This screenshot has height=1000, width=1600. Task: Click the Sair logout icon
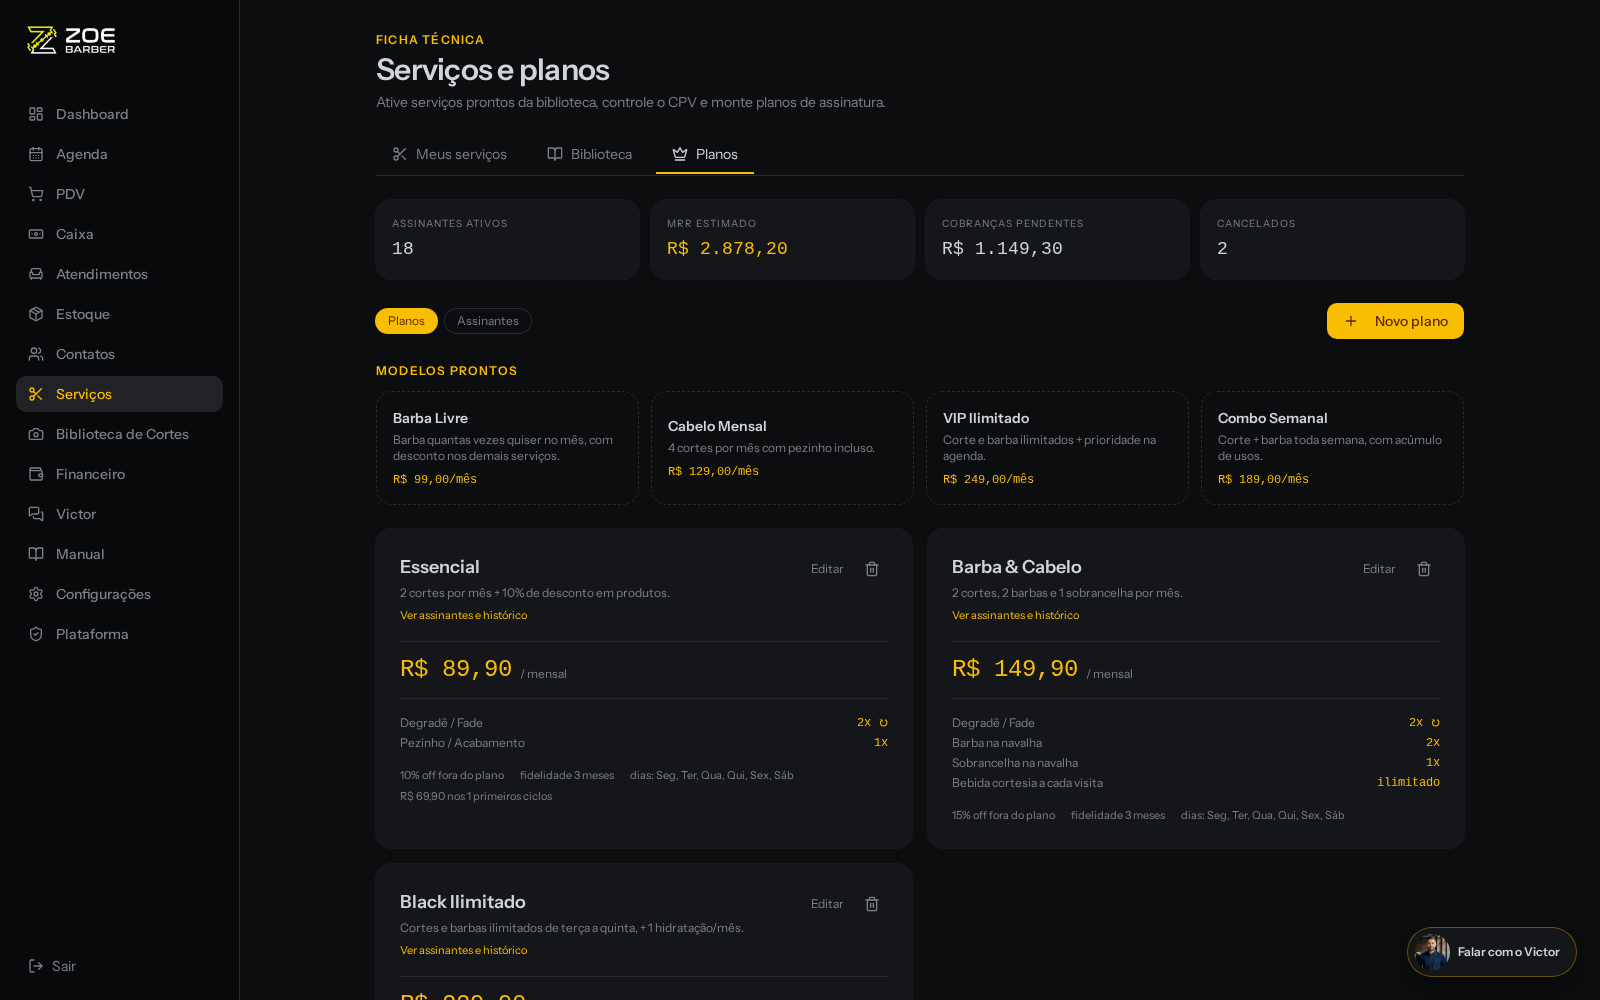pyautogui.click(x=36, y=966)
